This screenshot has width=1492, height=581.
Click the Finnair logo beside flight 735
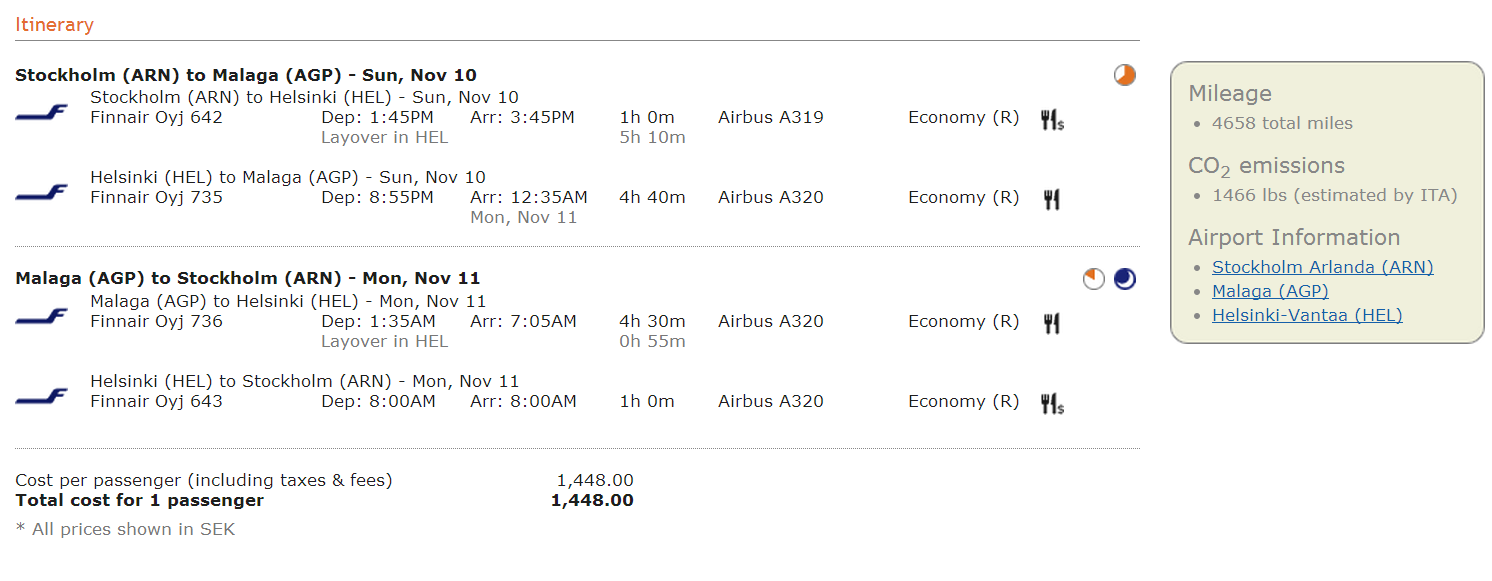pos(42,193)
